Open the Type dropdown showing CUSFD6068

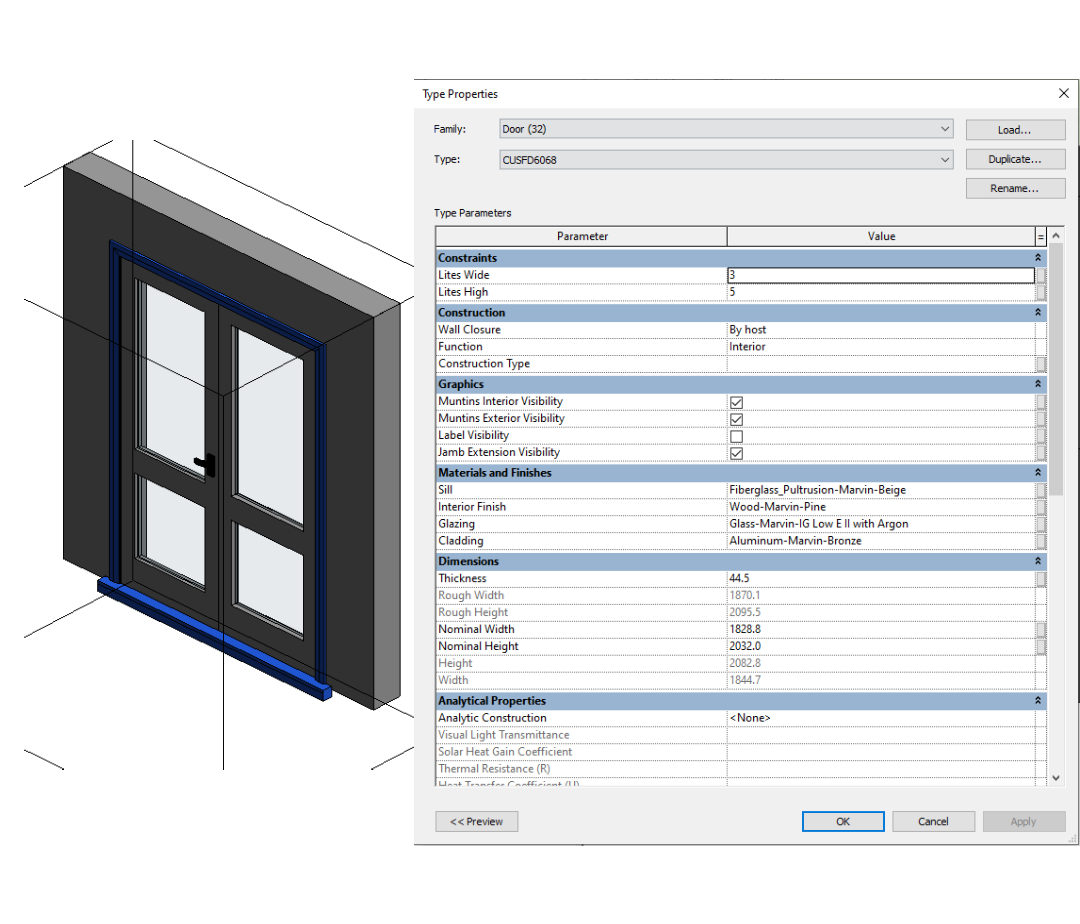point(725,159)
